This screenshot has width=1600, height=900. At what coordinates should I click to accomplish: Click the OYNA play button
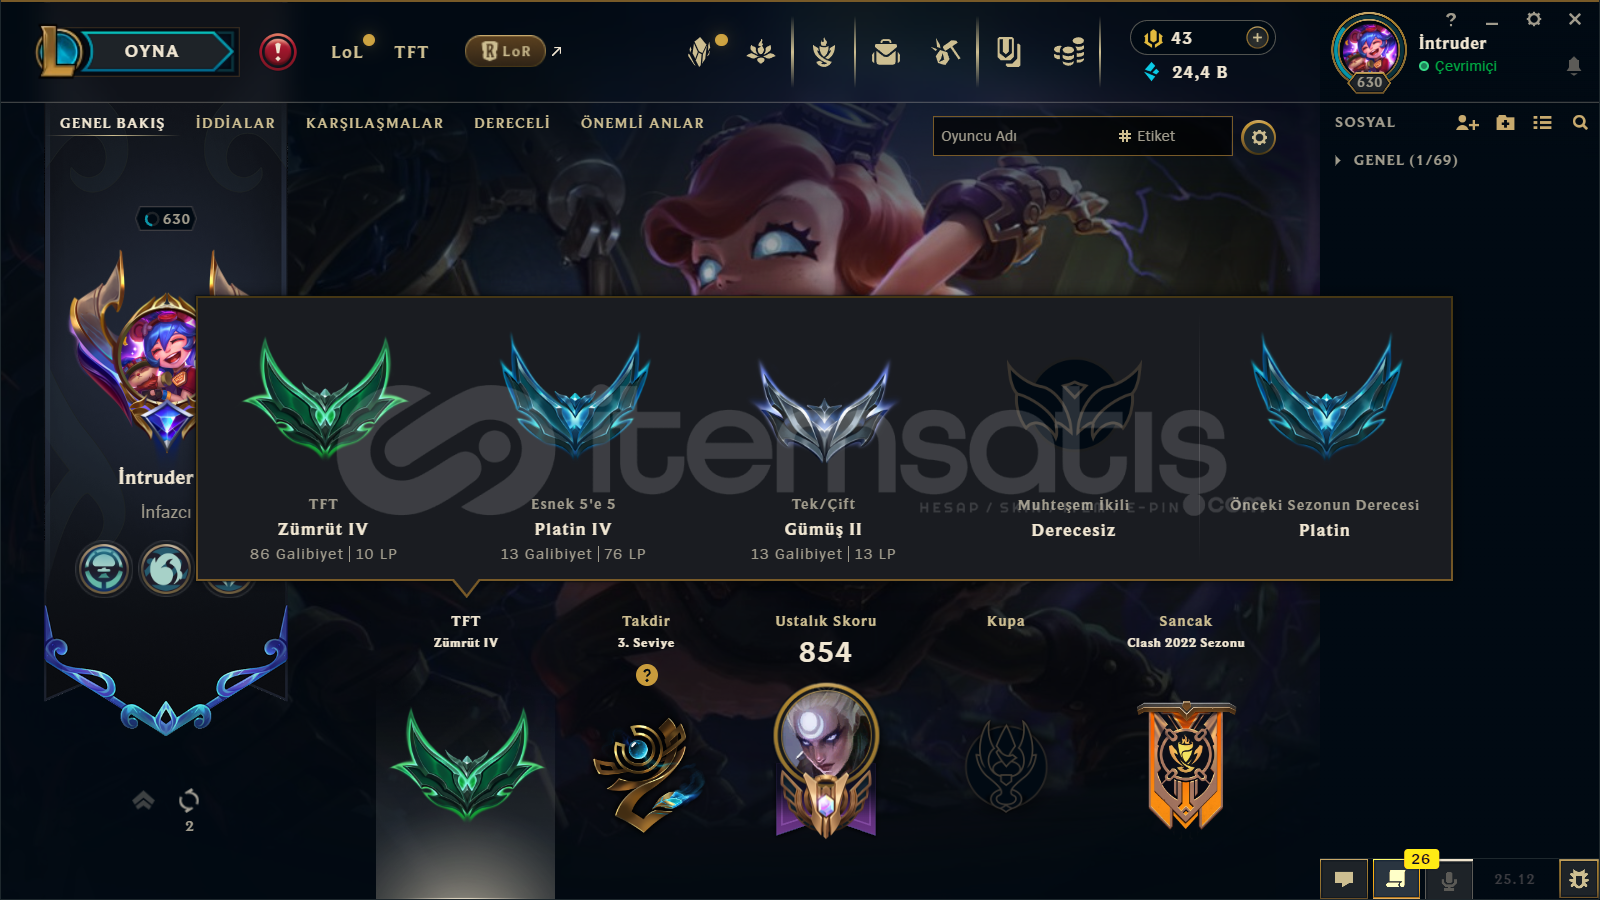click(152, 51)
